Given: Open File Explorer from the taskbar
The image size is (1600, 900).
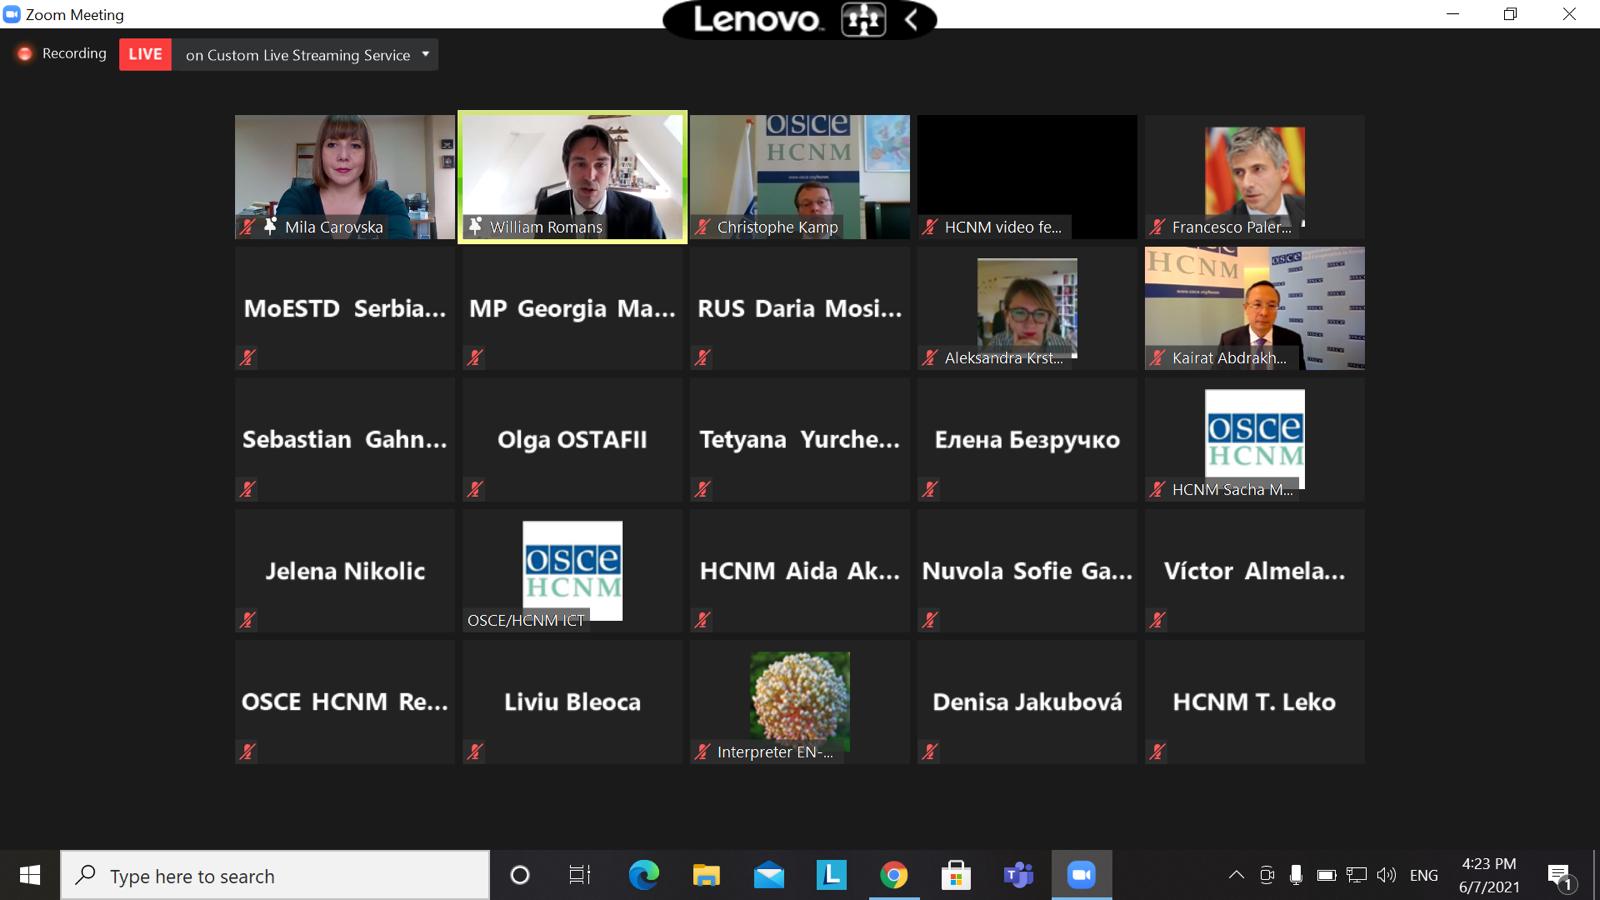Looking at the screenshot, I should coord(706,876).
